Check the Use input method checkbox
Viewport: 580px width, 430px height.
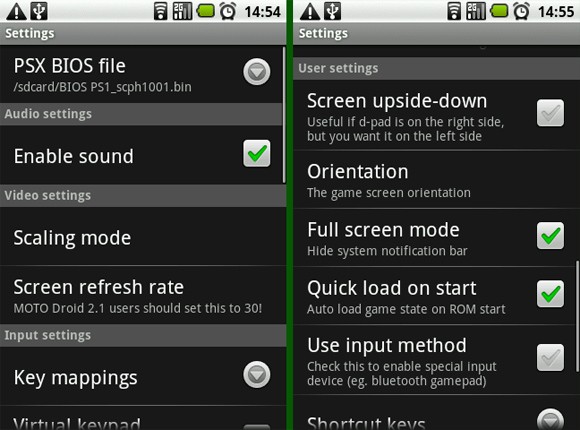[x=550, y=357]
